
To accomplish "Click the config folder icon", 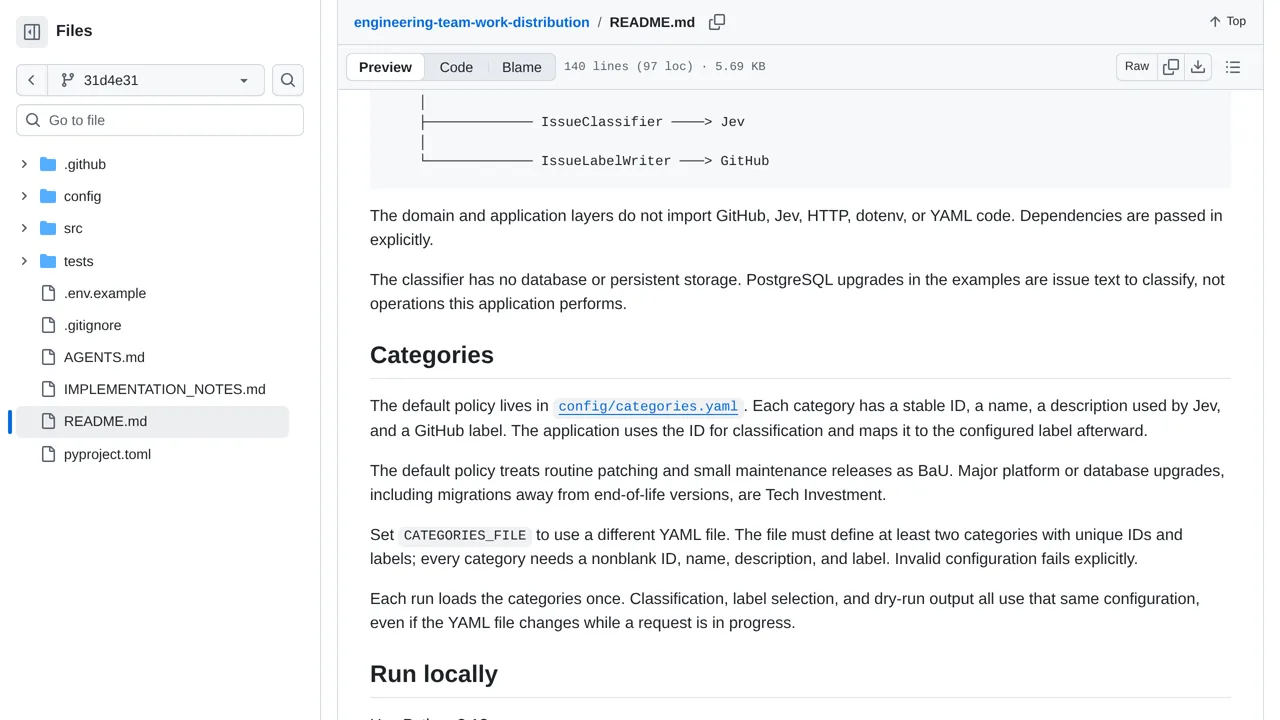I will 48,196.
